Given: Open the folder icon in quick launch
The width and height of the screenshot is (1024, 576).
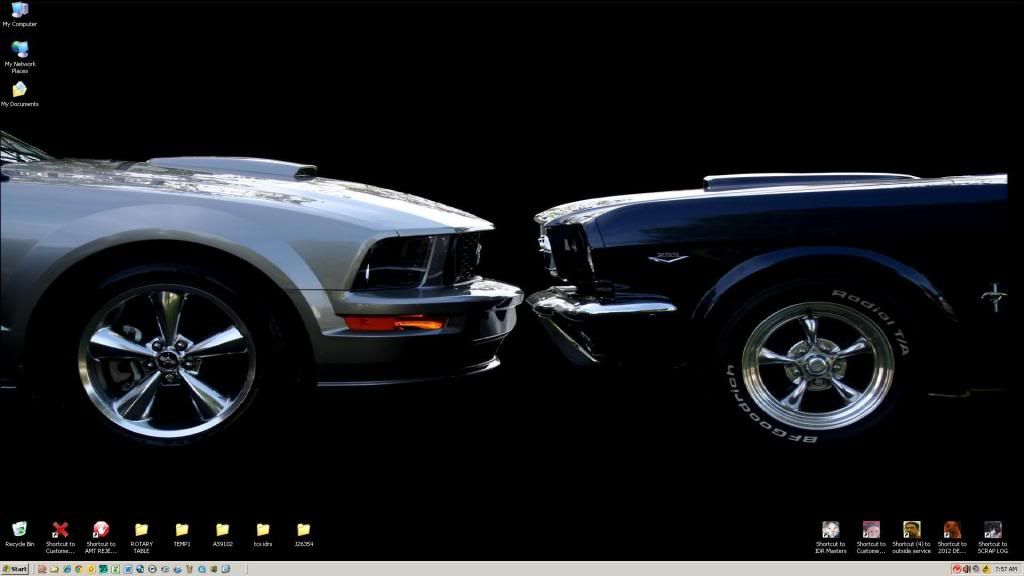Looking at the screenshot, I should coord(55,569).
